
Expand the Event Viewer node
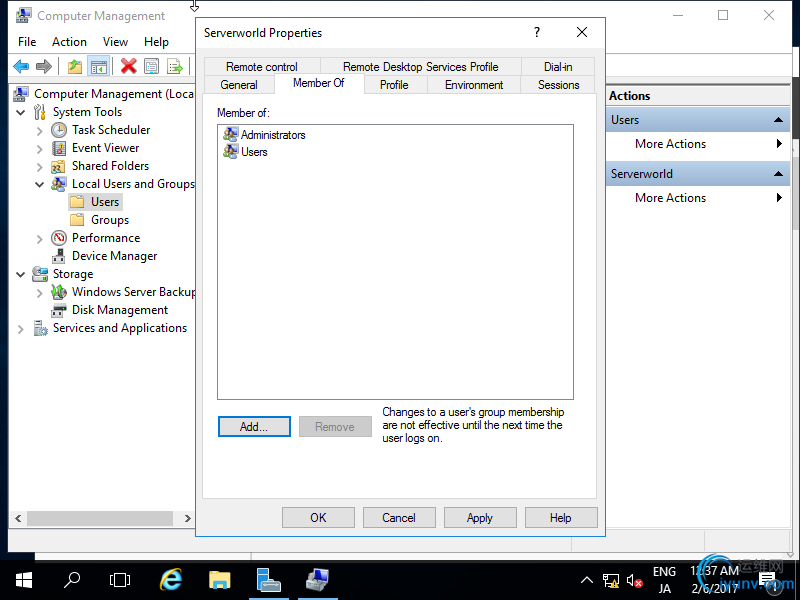click(40, 148)
